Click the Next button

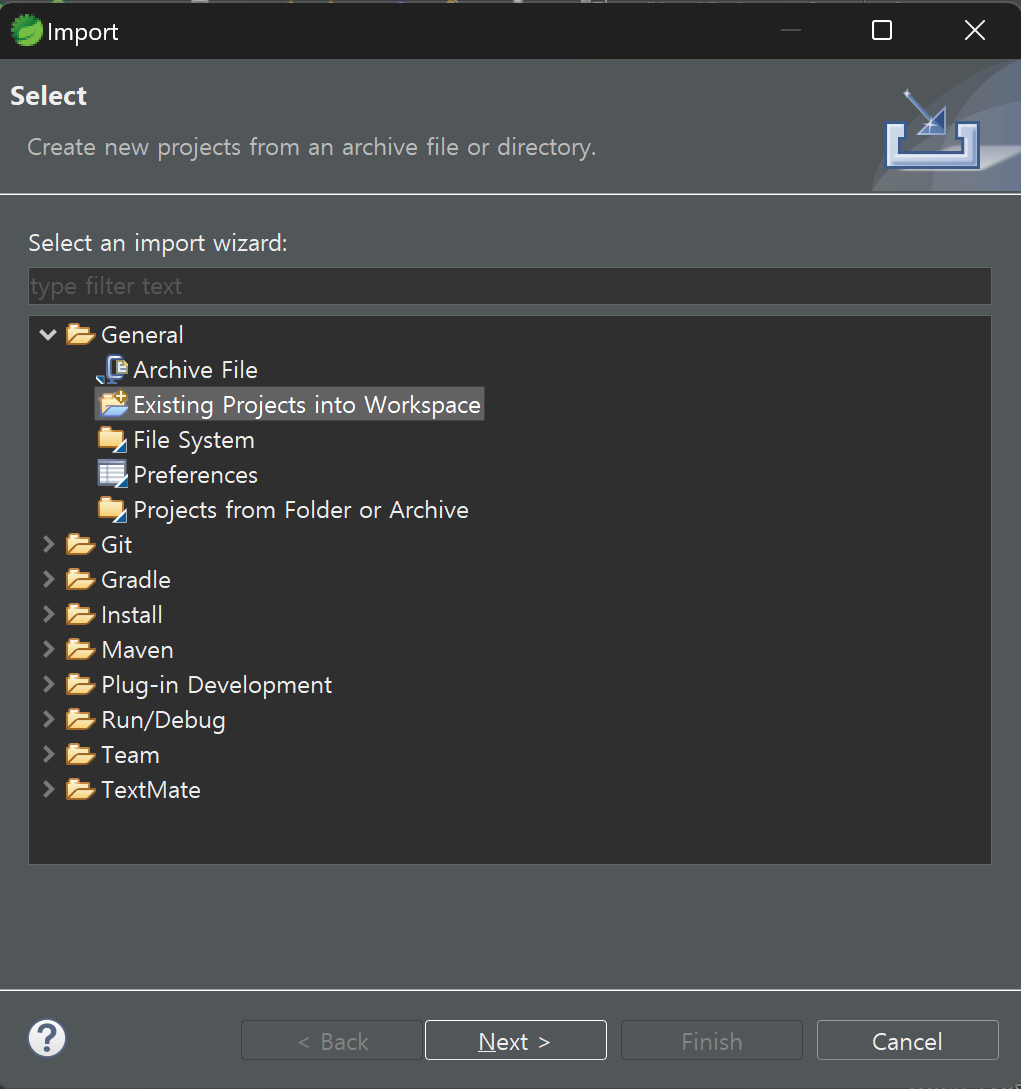(x=515, y=1040)
